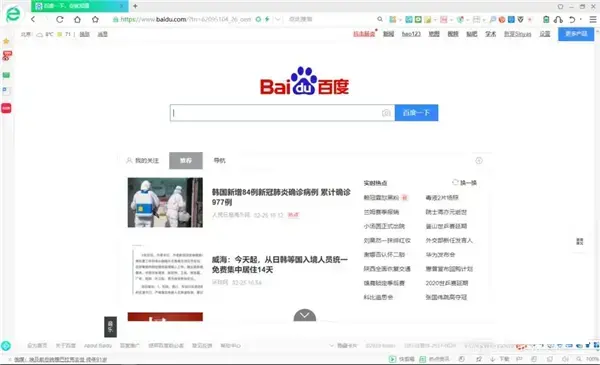
Task: Click the Baidu logo
Action: coord(305,81)
